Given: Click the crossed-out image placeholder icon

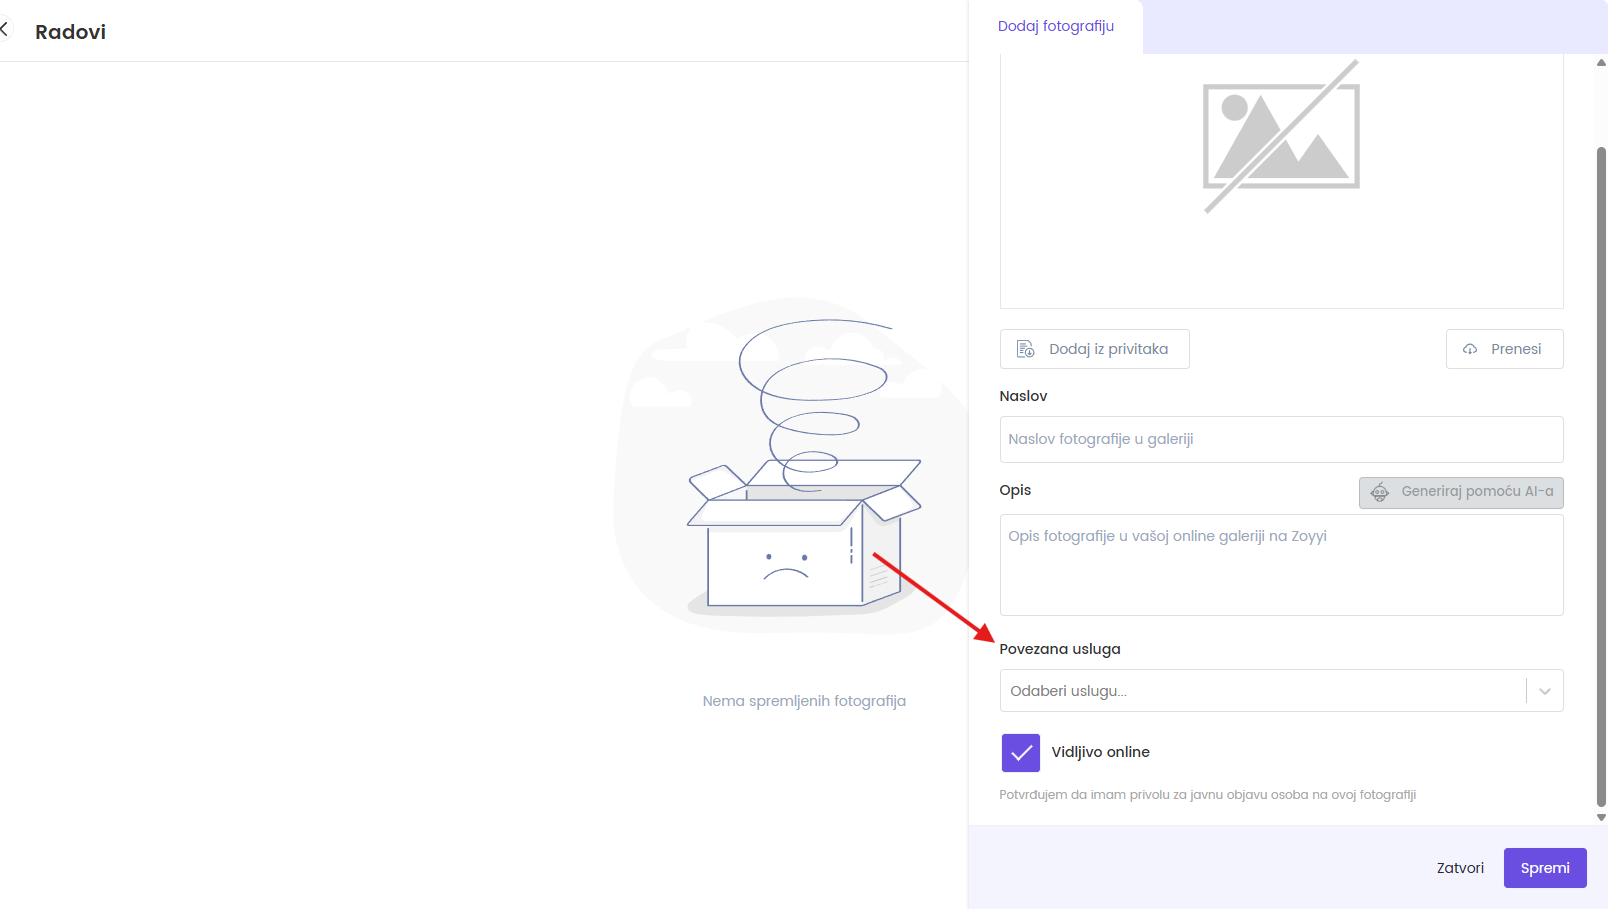Looking at the screenshot, I should pyautogui.click(x=1281, y=136).
